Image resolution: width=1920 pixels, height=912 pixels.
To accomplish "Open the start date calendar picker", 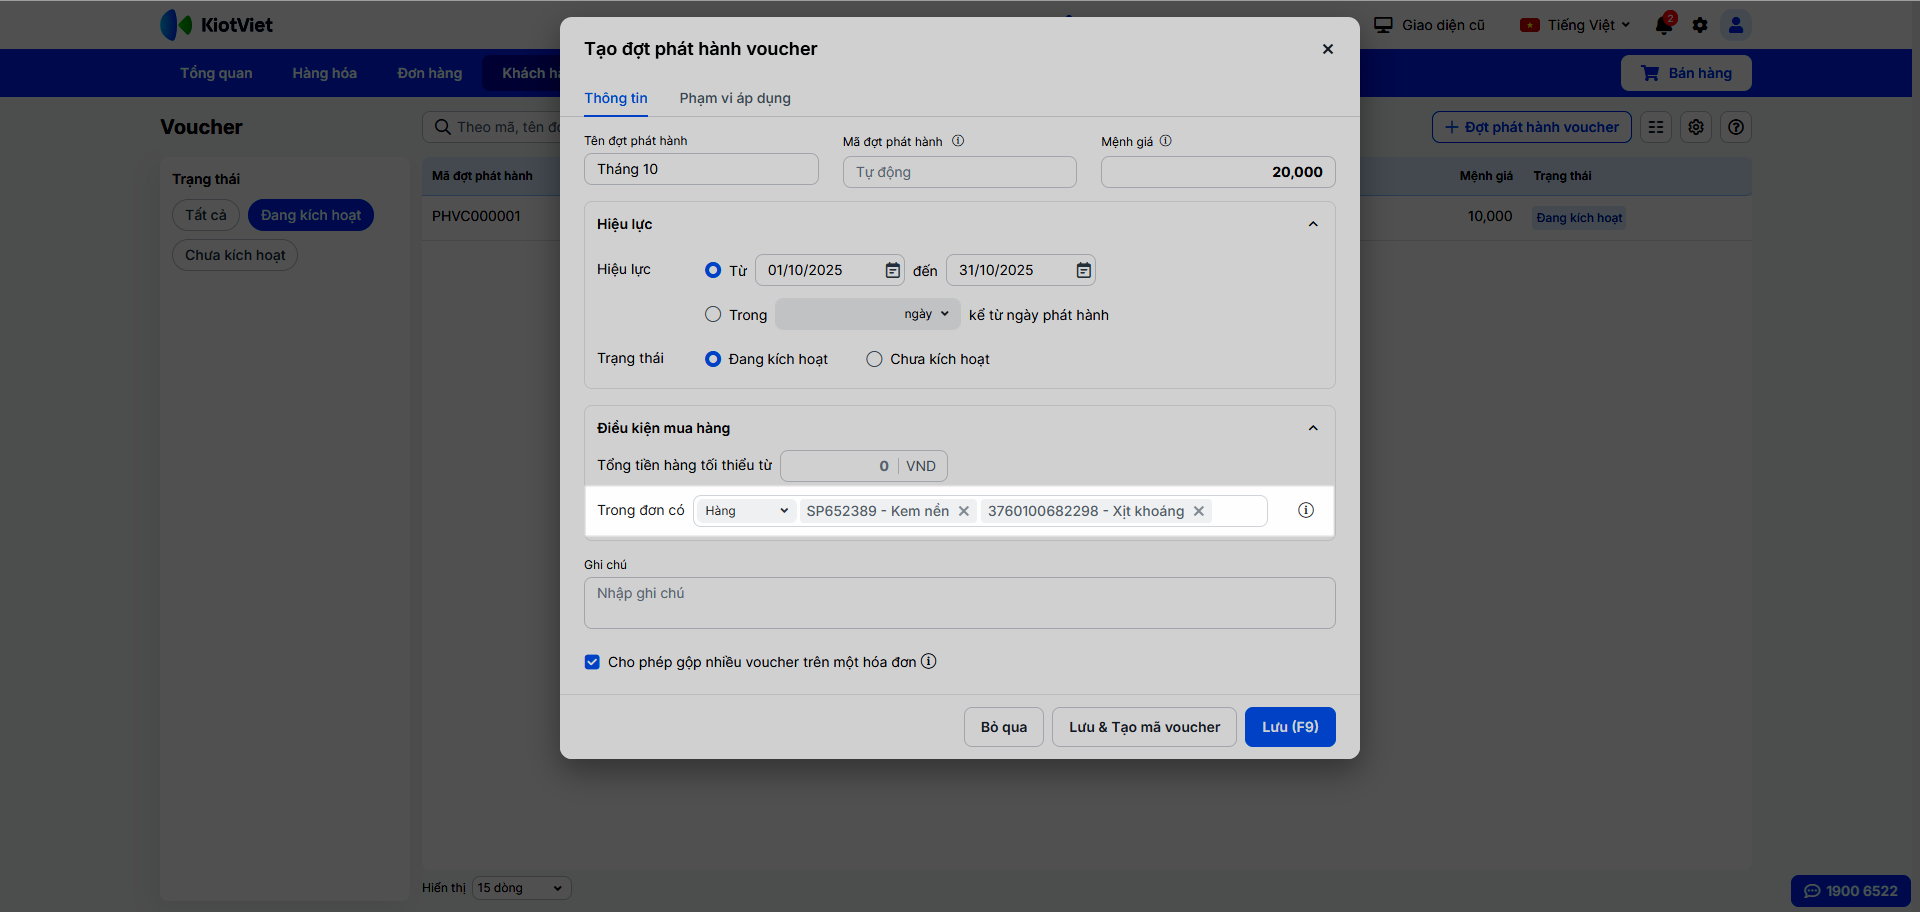I will pyautogui.click(x=892, y=270).
